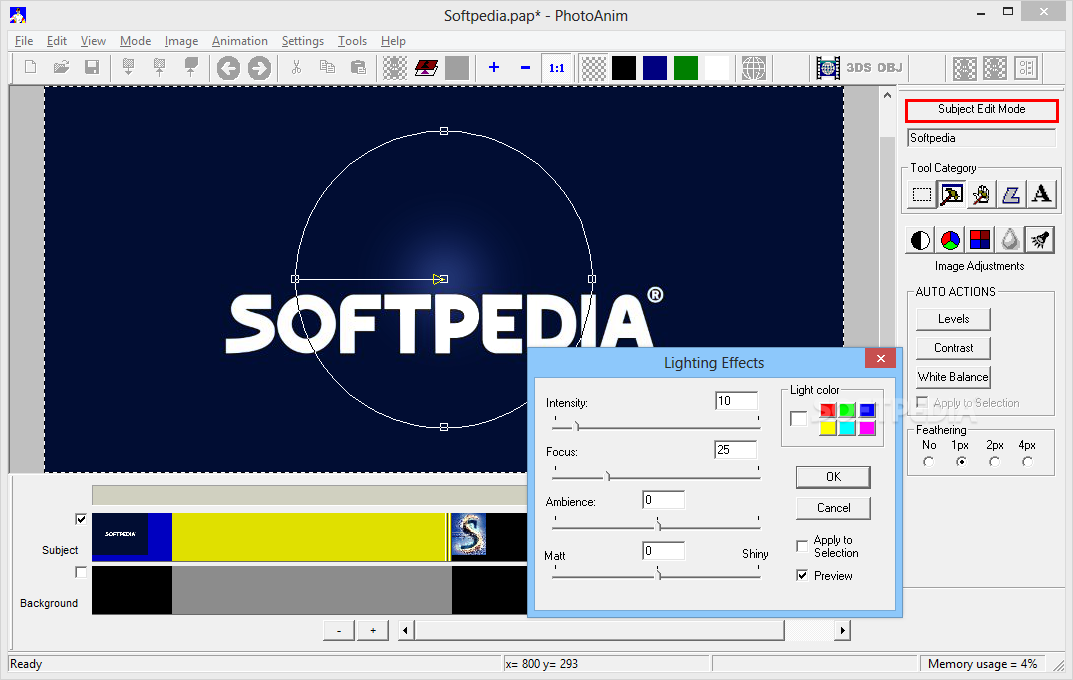Click the OBJ export toolbar item
This screenshot has width=1073, height=680.
890,68
